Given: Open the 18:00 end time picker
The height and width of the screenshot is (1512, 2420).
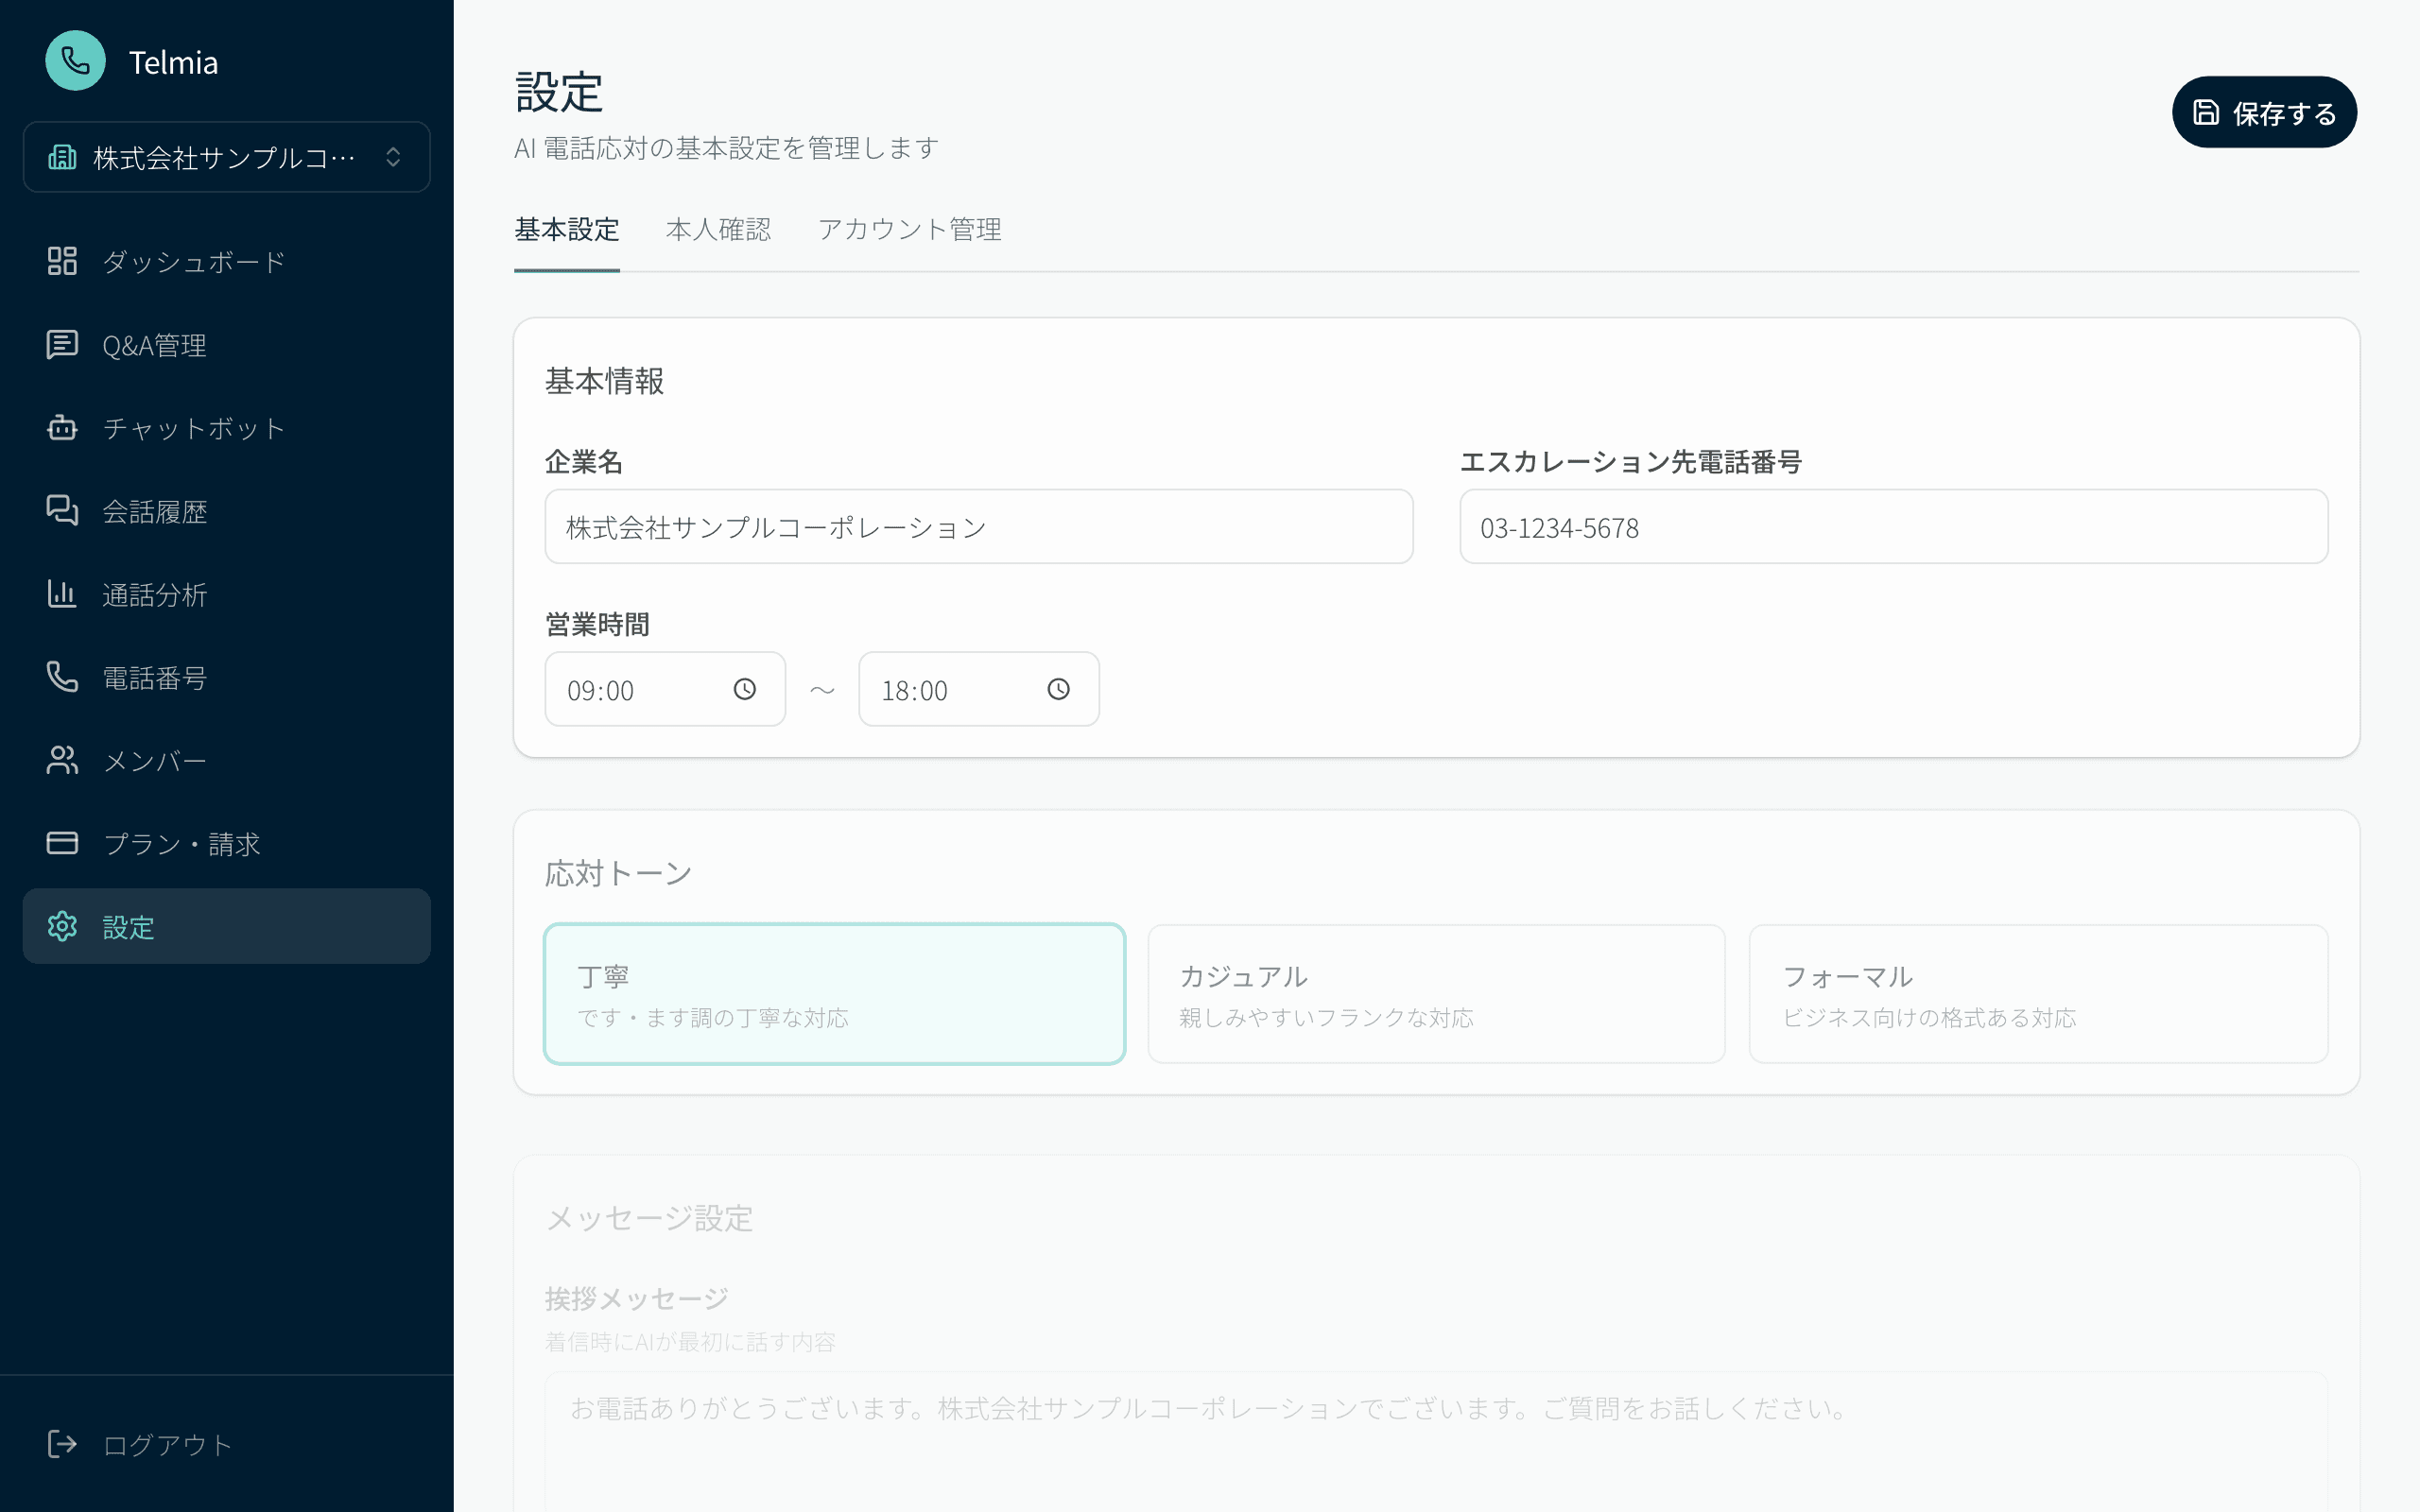Looking at the screenshot, I should (1059, 689).
